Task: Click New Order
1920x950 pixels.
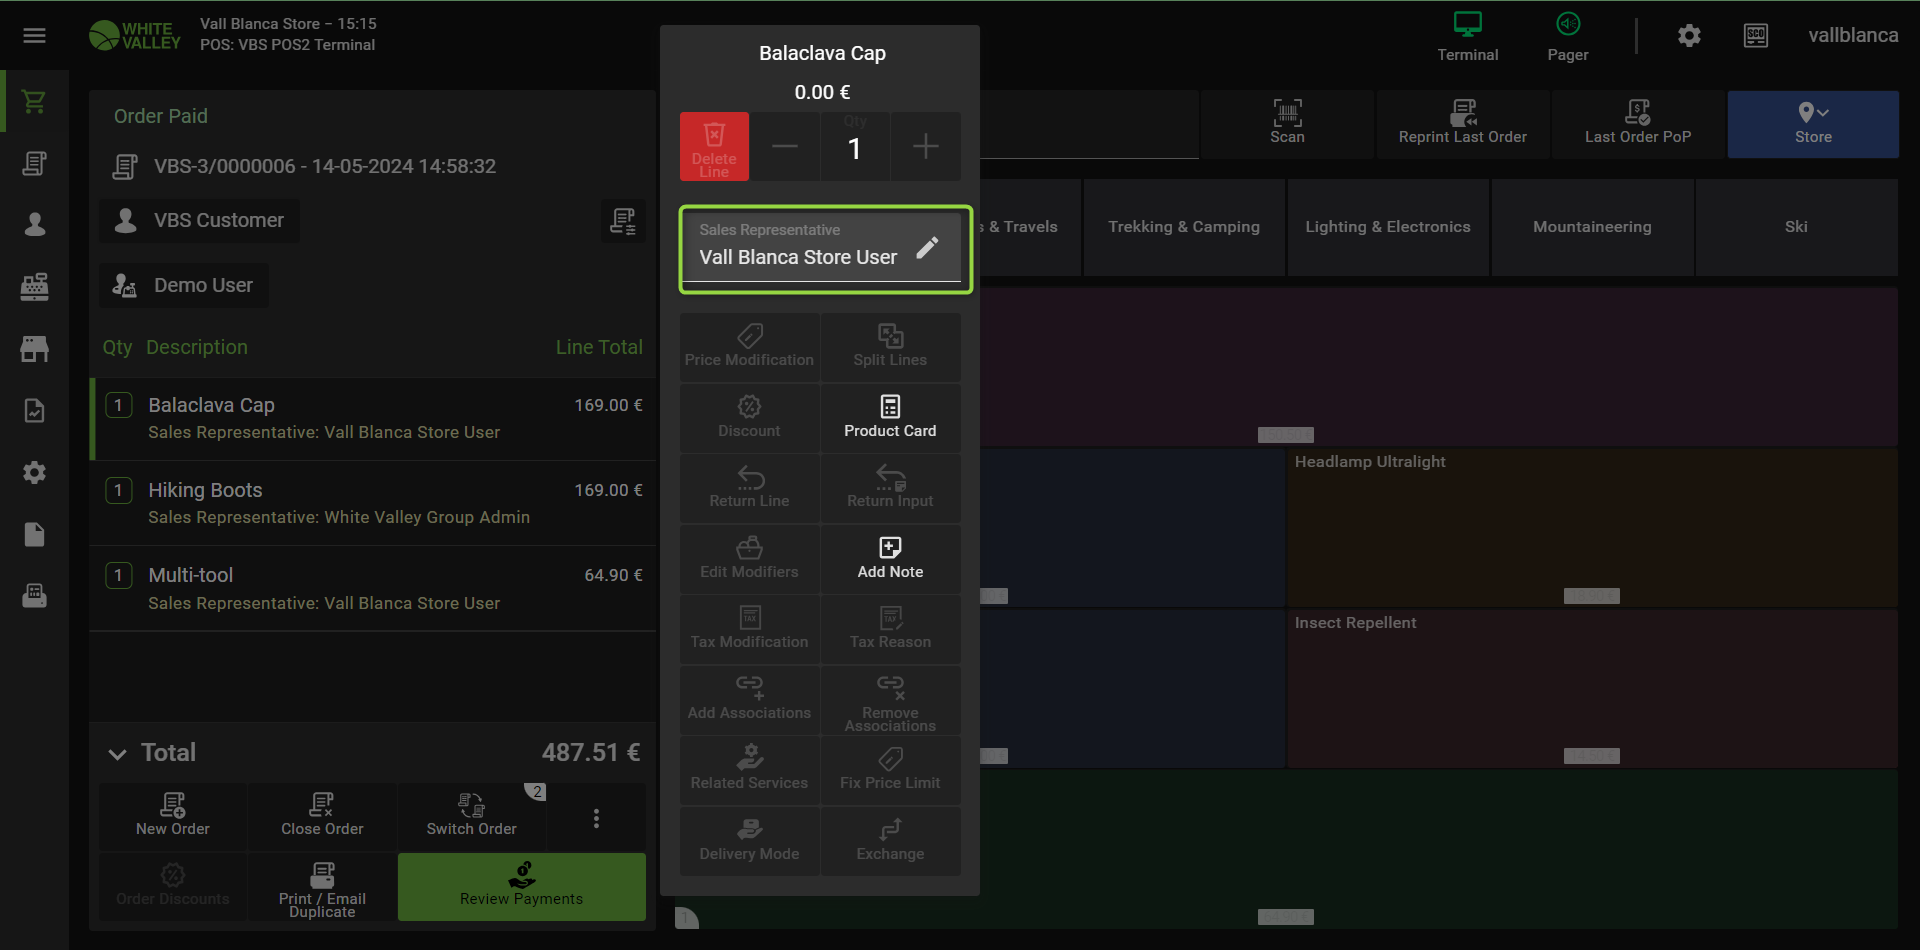Action: (x=173, y=817)
